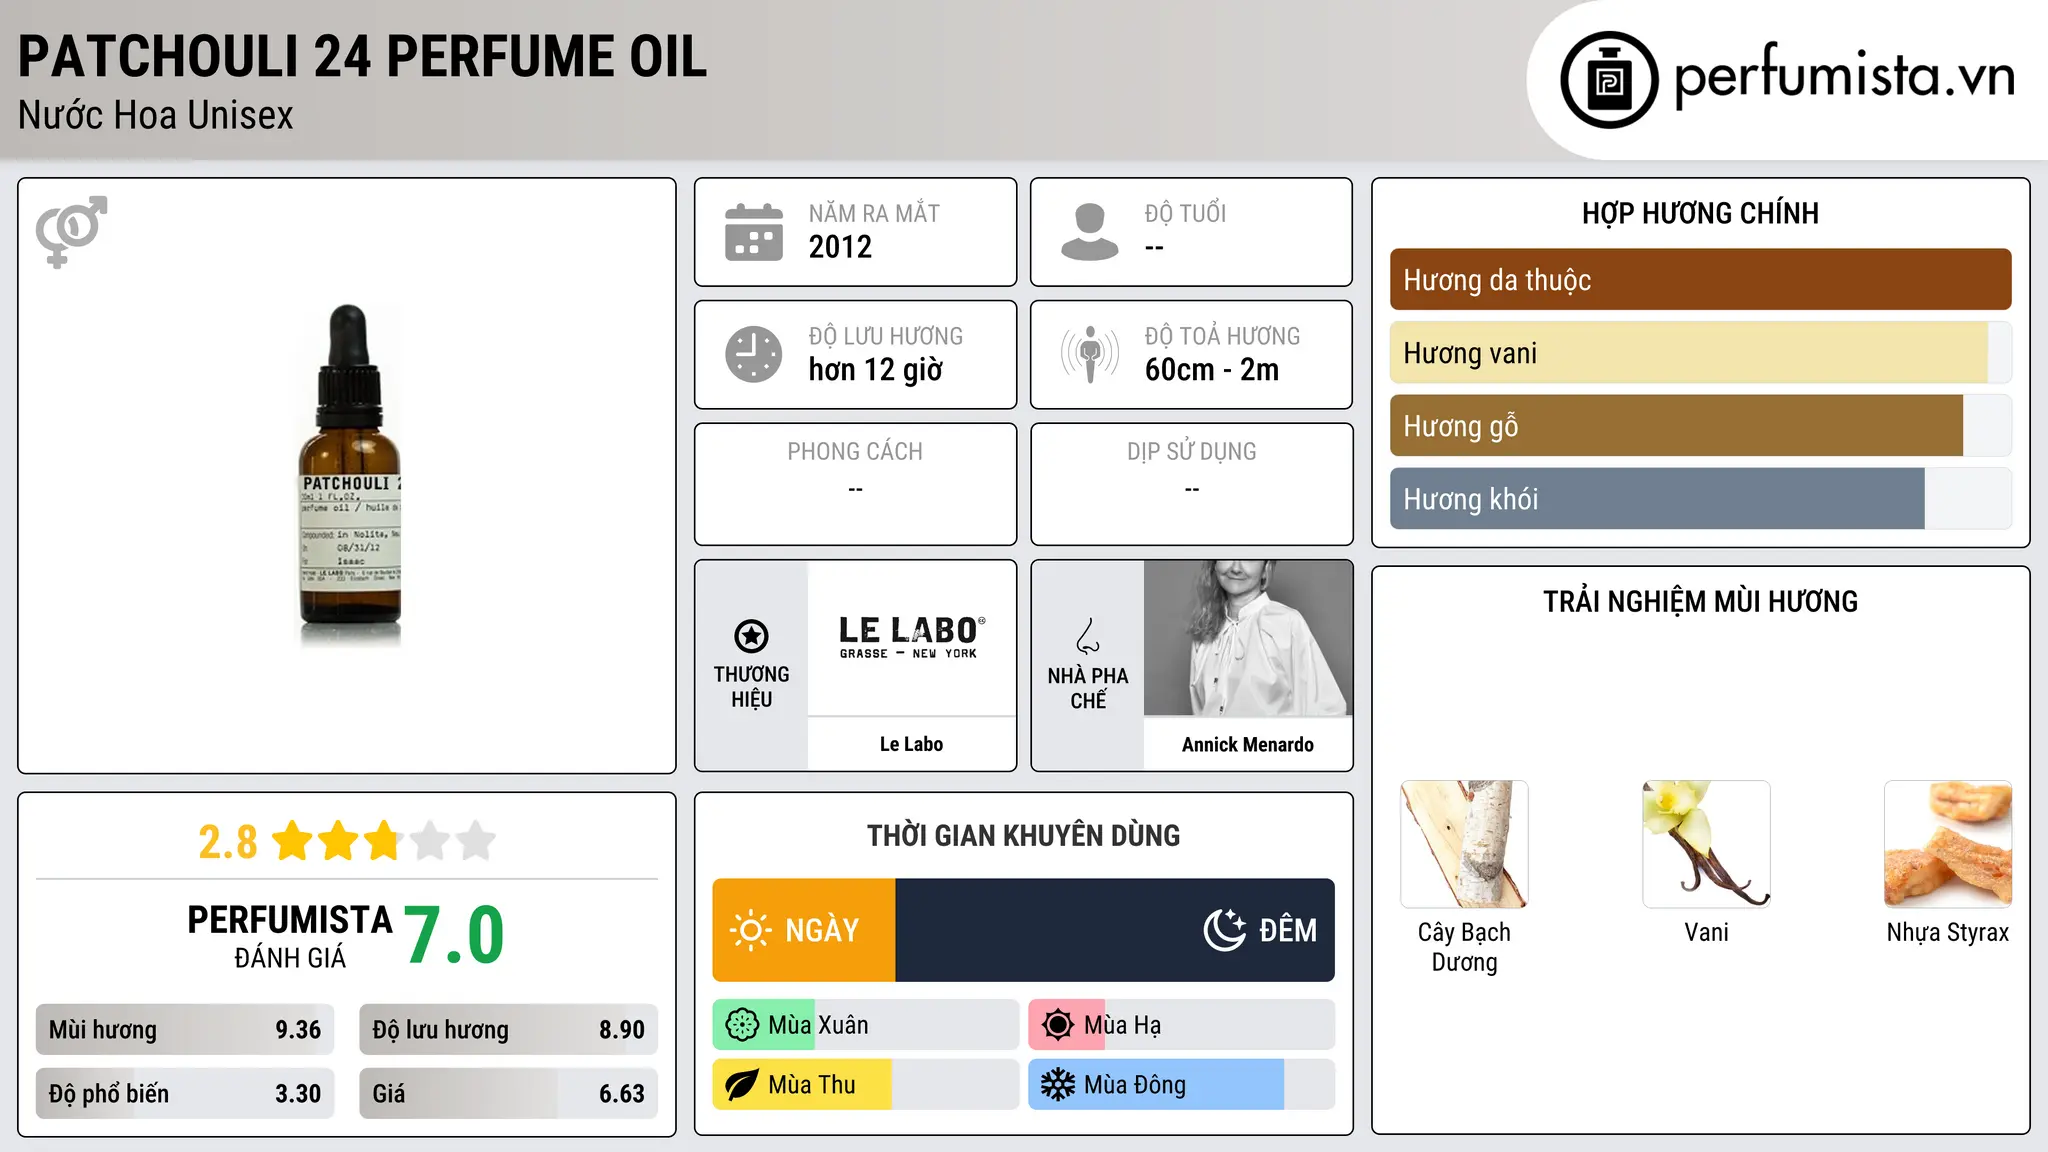Click the hơn 12 giờ longevity value
Viewport: 2048px width, 1152px height.
[x=876, y=370]
